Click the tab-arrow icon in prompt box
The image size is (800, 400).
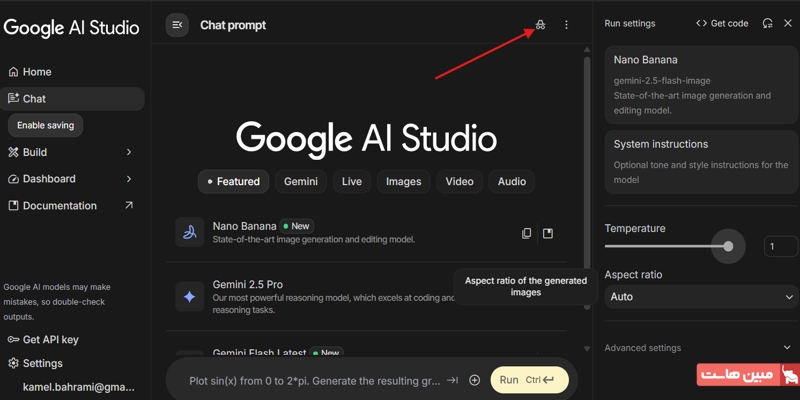452,380
